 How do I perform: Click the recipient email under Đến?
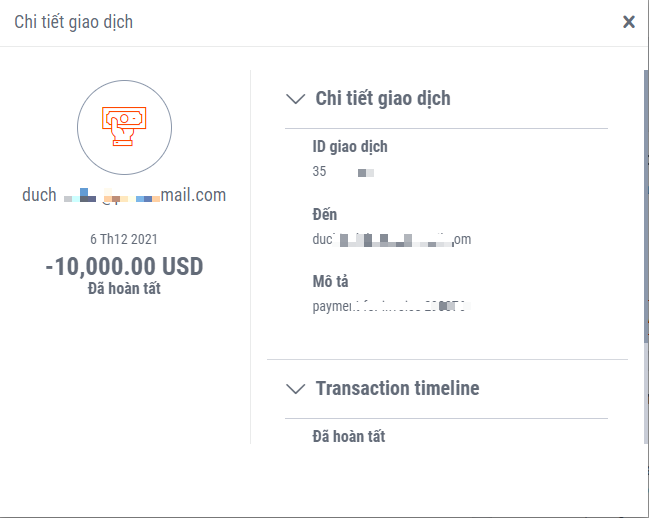(x=391, y=239)
